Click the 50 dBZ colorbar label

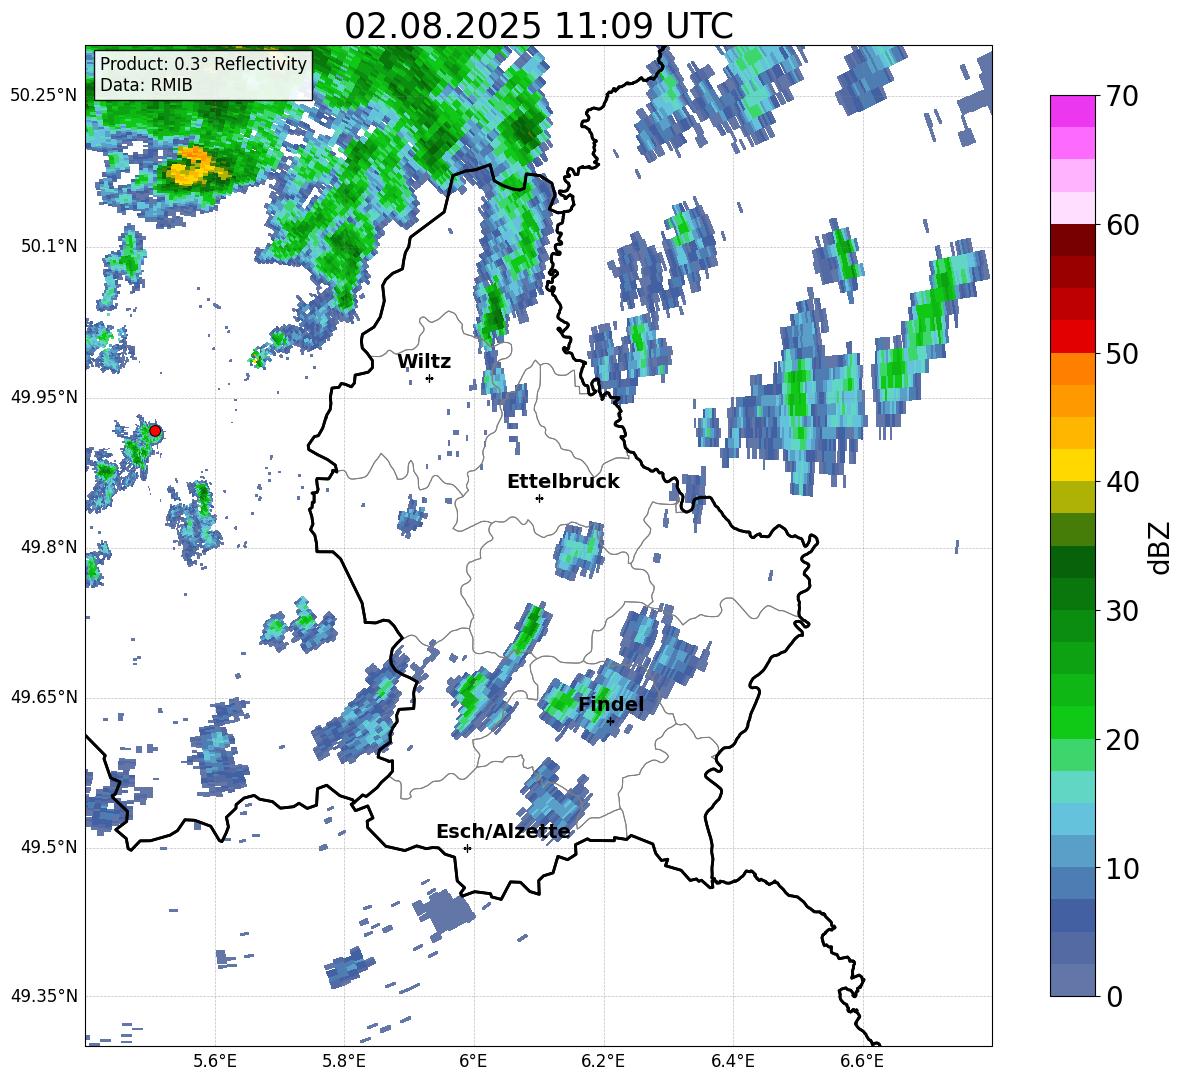1121,353
